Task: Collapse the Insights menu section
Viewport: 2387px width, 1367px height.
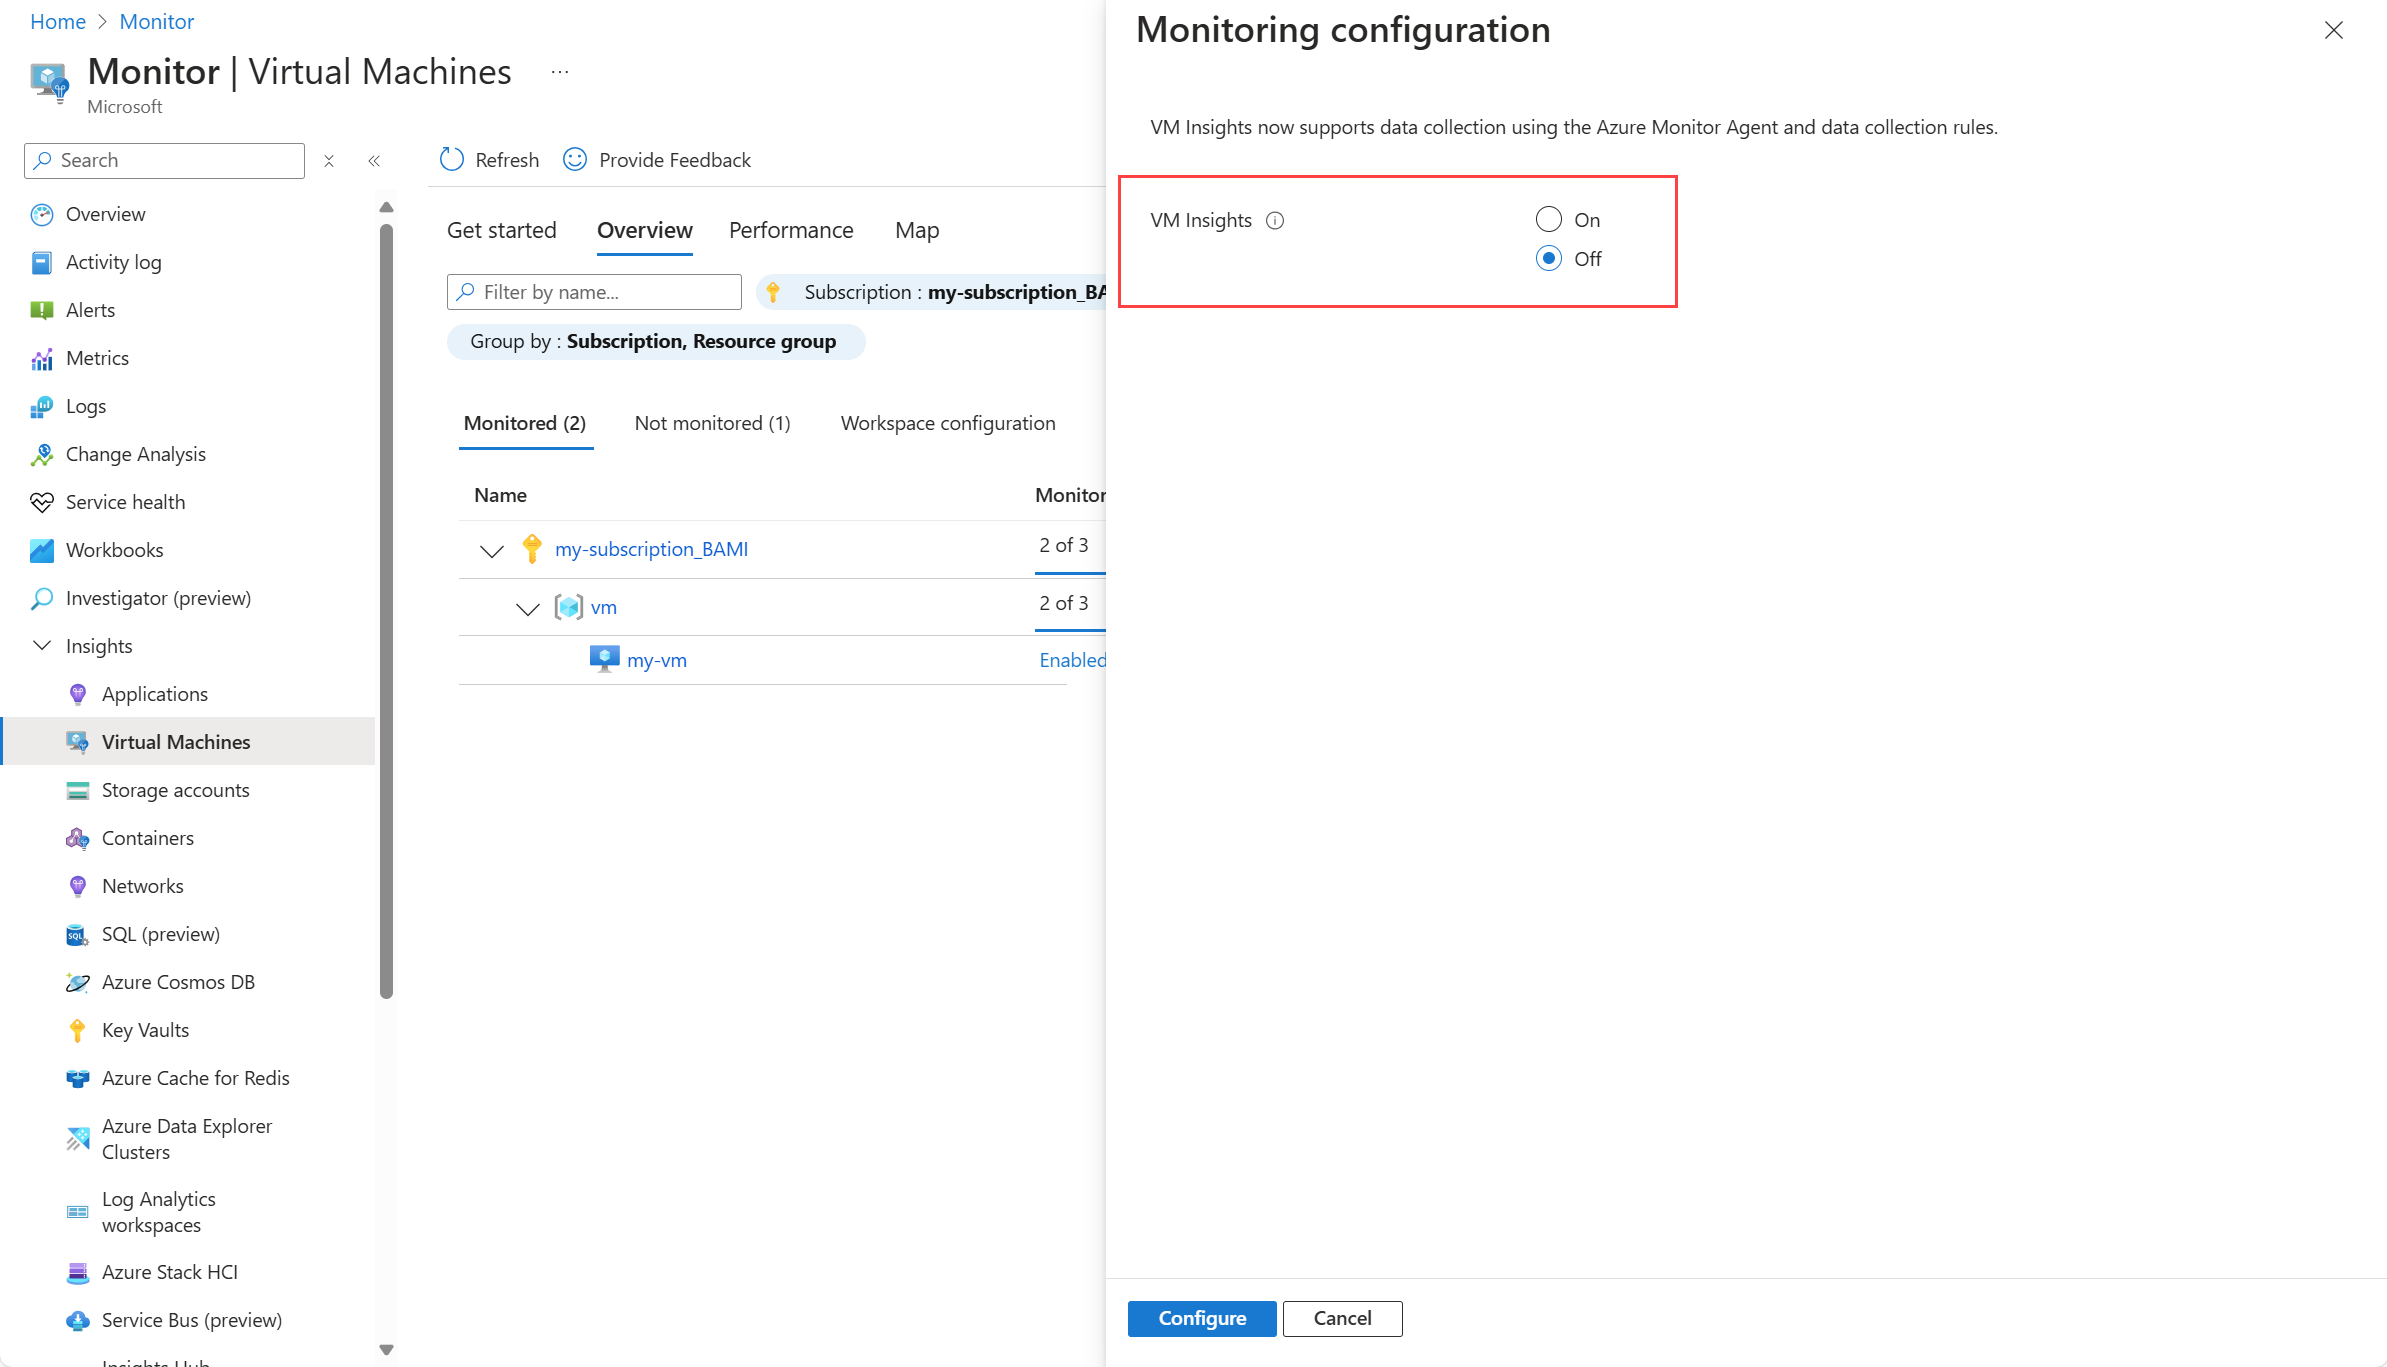Action: (x=42, y=646)
